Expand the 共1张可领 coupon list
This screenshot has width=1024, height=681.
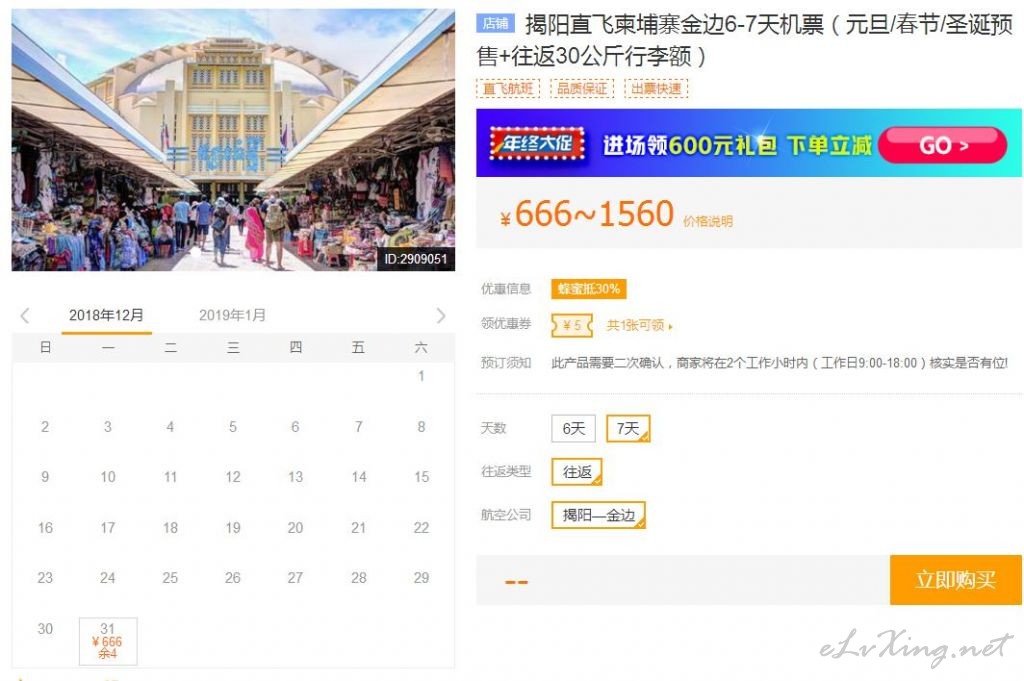click(639, 325)
